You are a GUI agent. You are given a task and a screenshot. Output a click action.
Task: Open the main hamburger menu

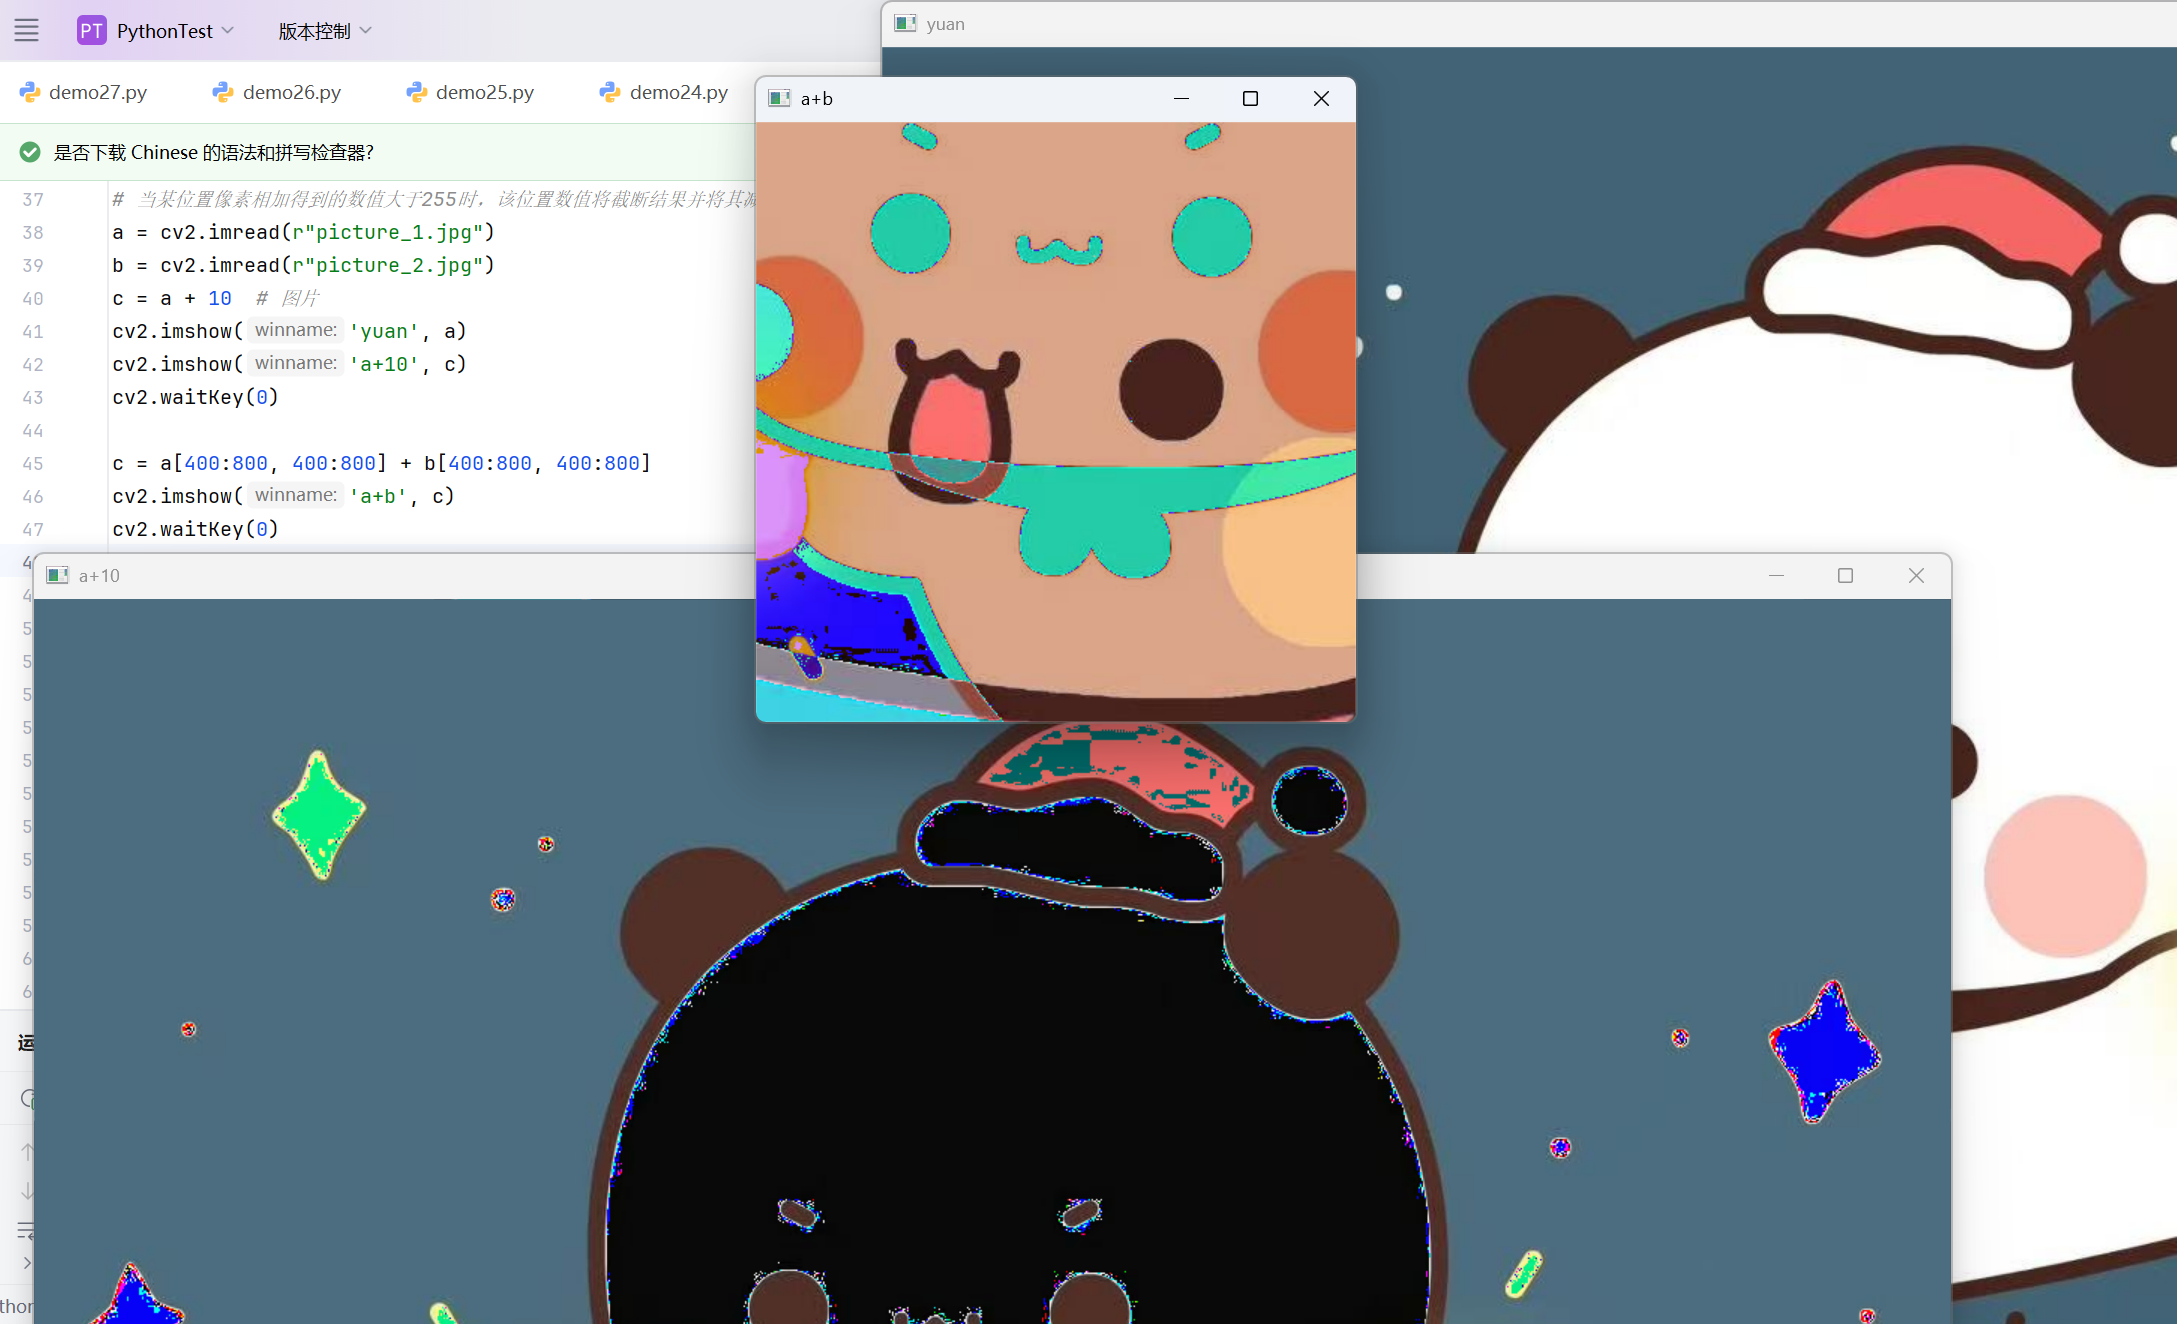(27, 30)
